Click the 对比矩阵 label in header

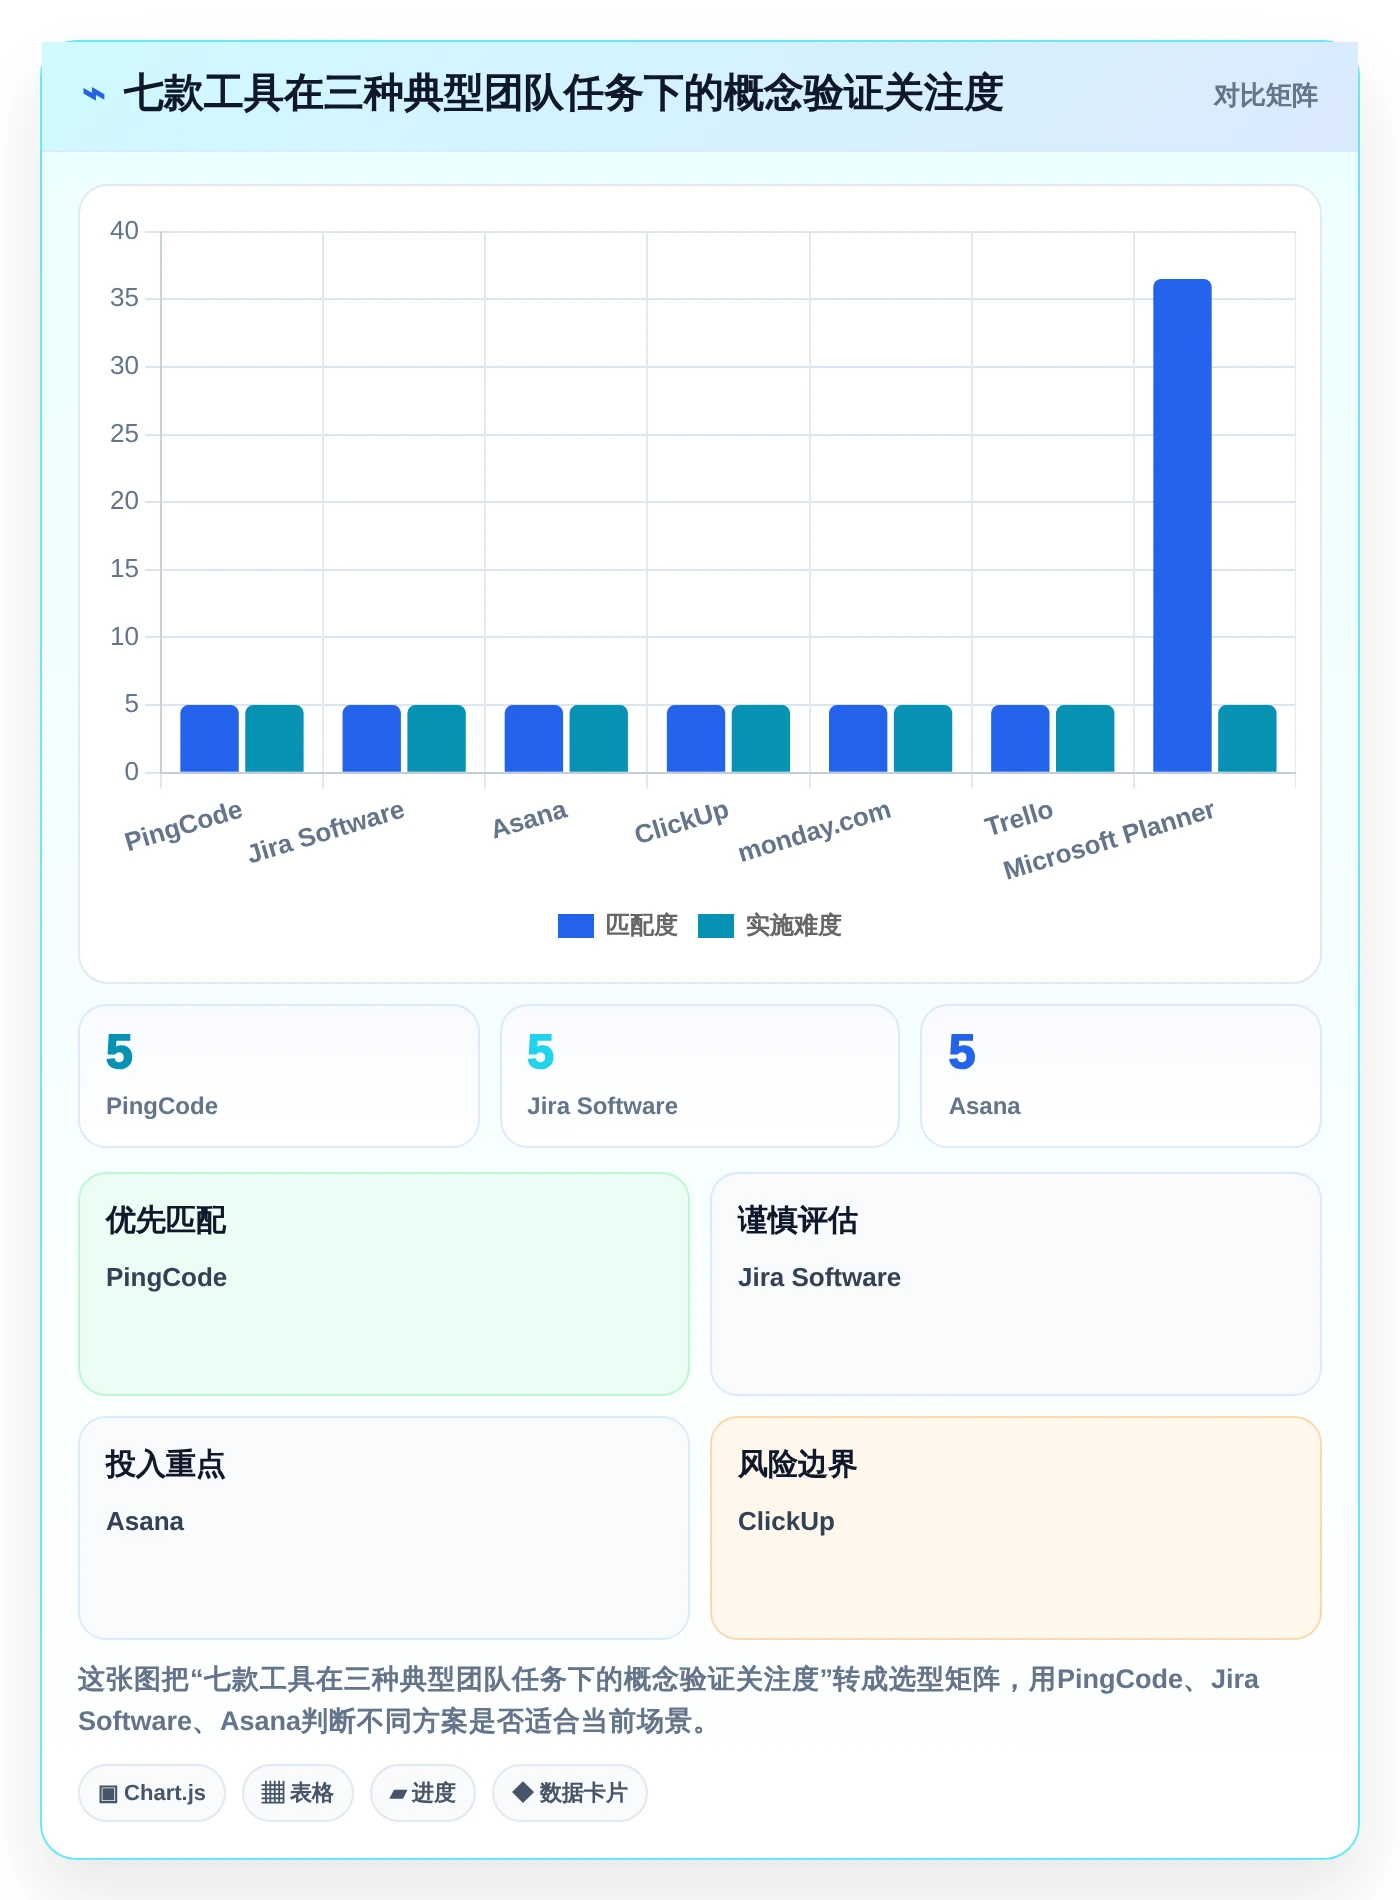pos(1265,96)
